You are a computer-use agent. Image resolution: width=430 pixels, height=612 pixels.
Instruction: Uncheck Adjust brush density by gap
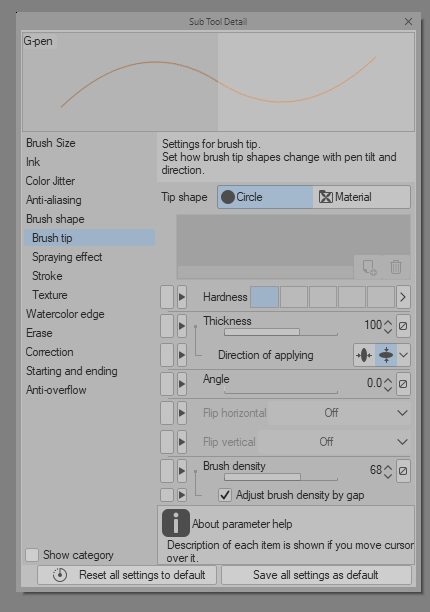point(225,495)
